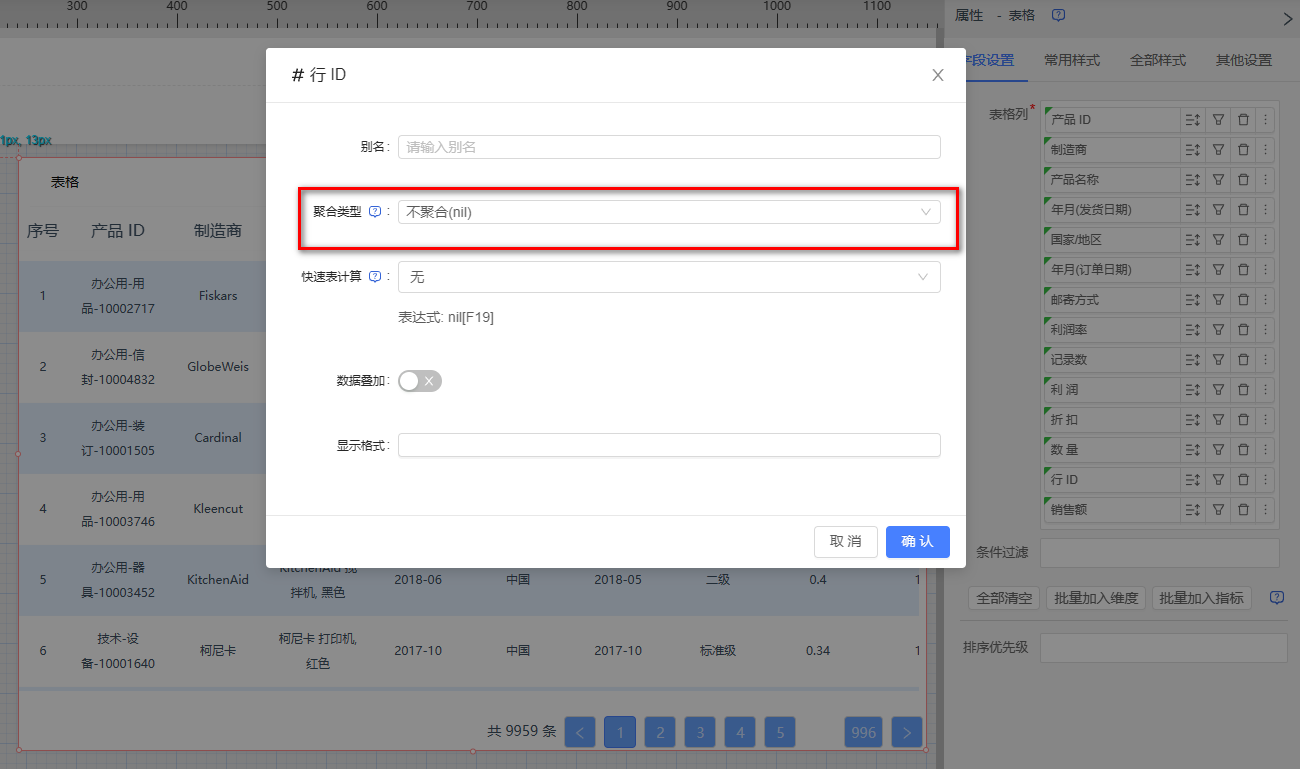The image size is (1300, 769).
Task: Click the 排序优先级 field
Action: tap(1164, 647)
